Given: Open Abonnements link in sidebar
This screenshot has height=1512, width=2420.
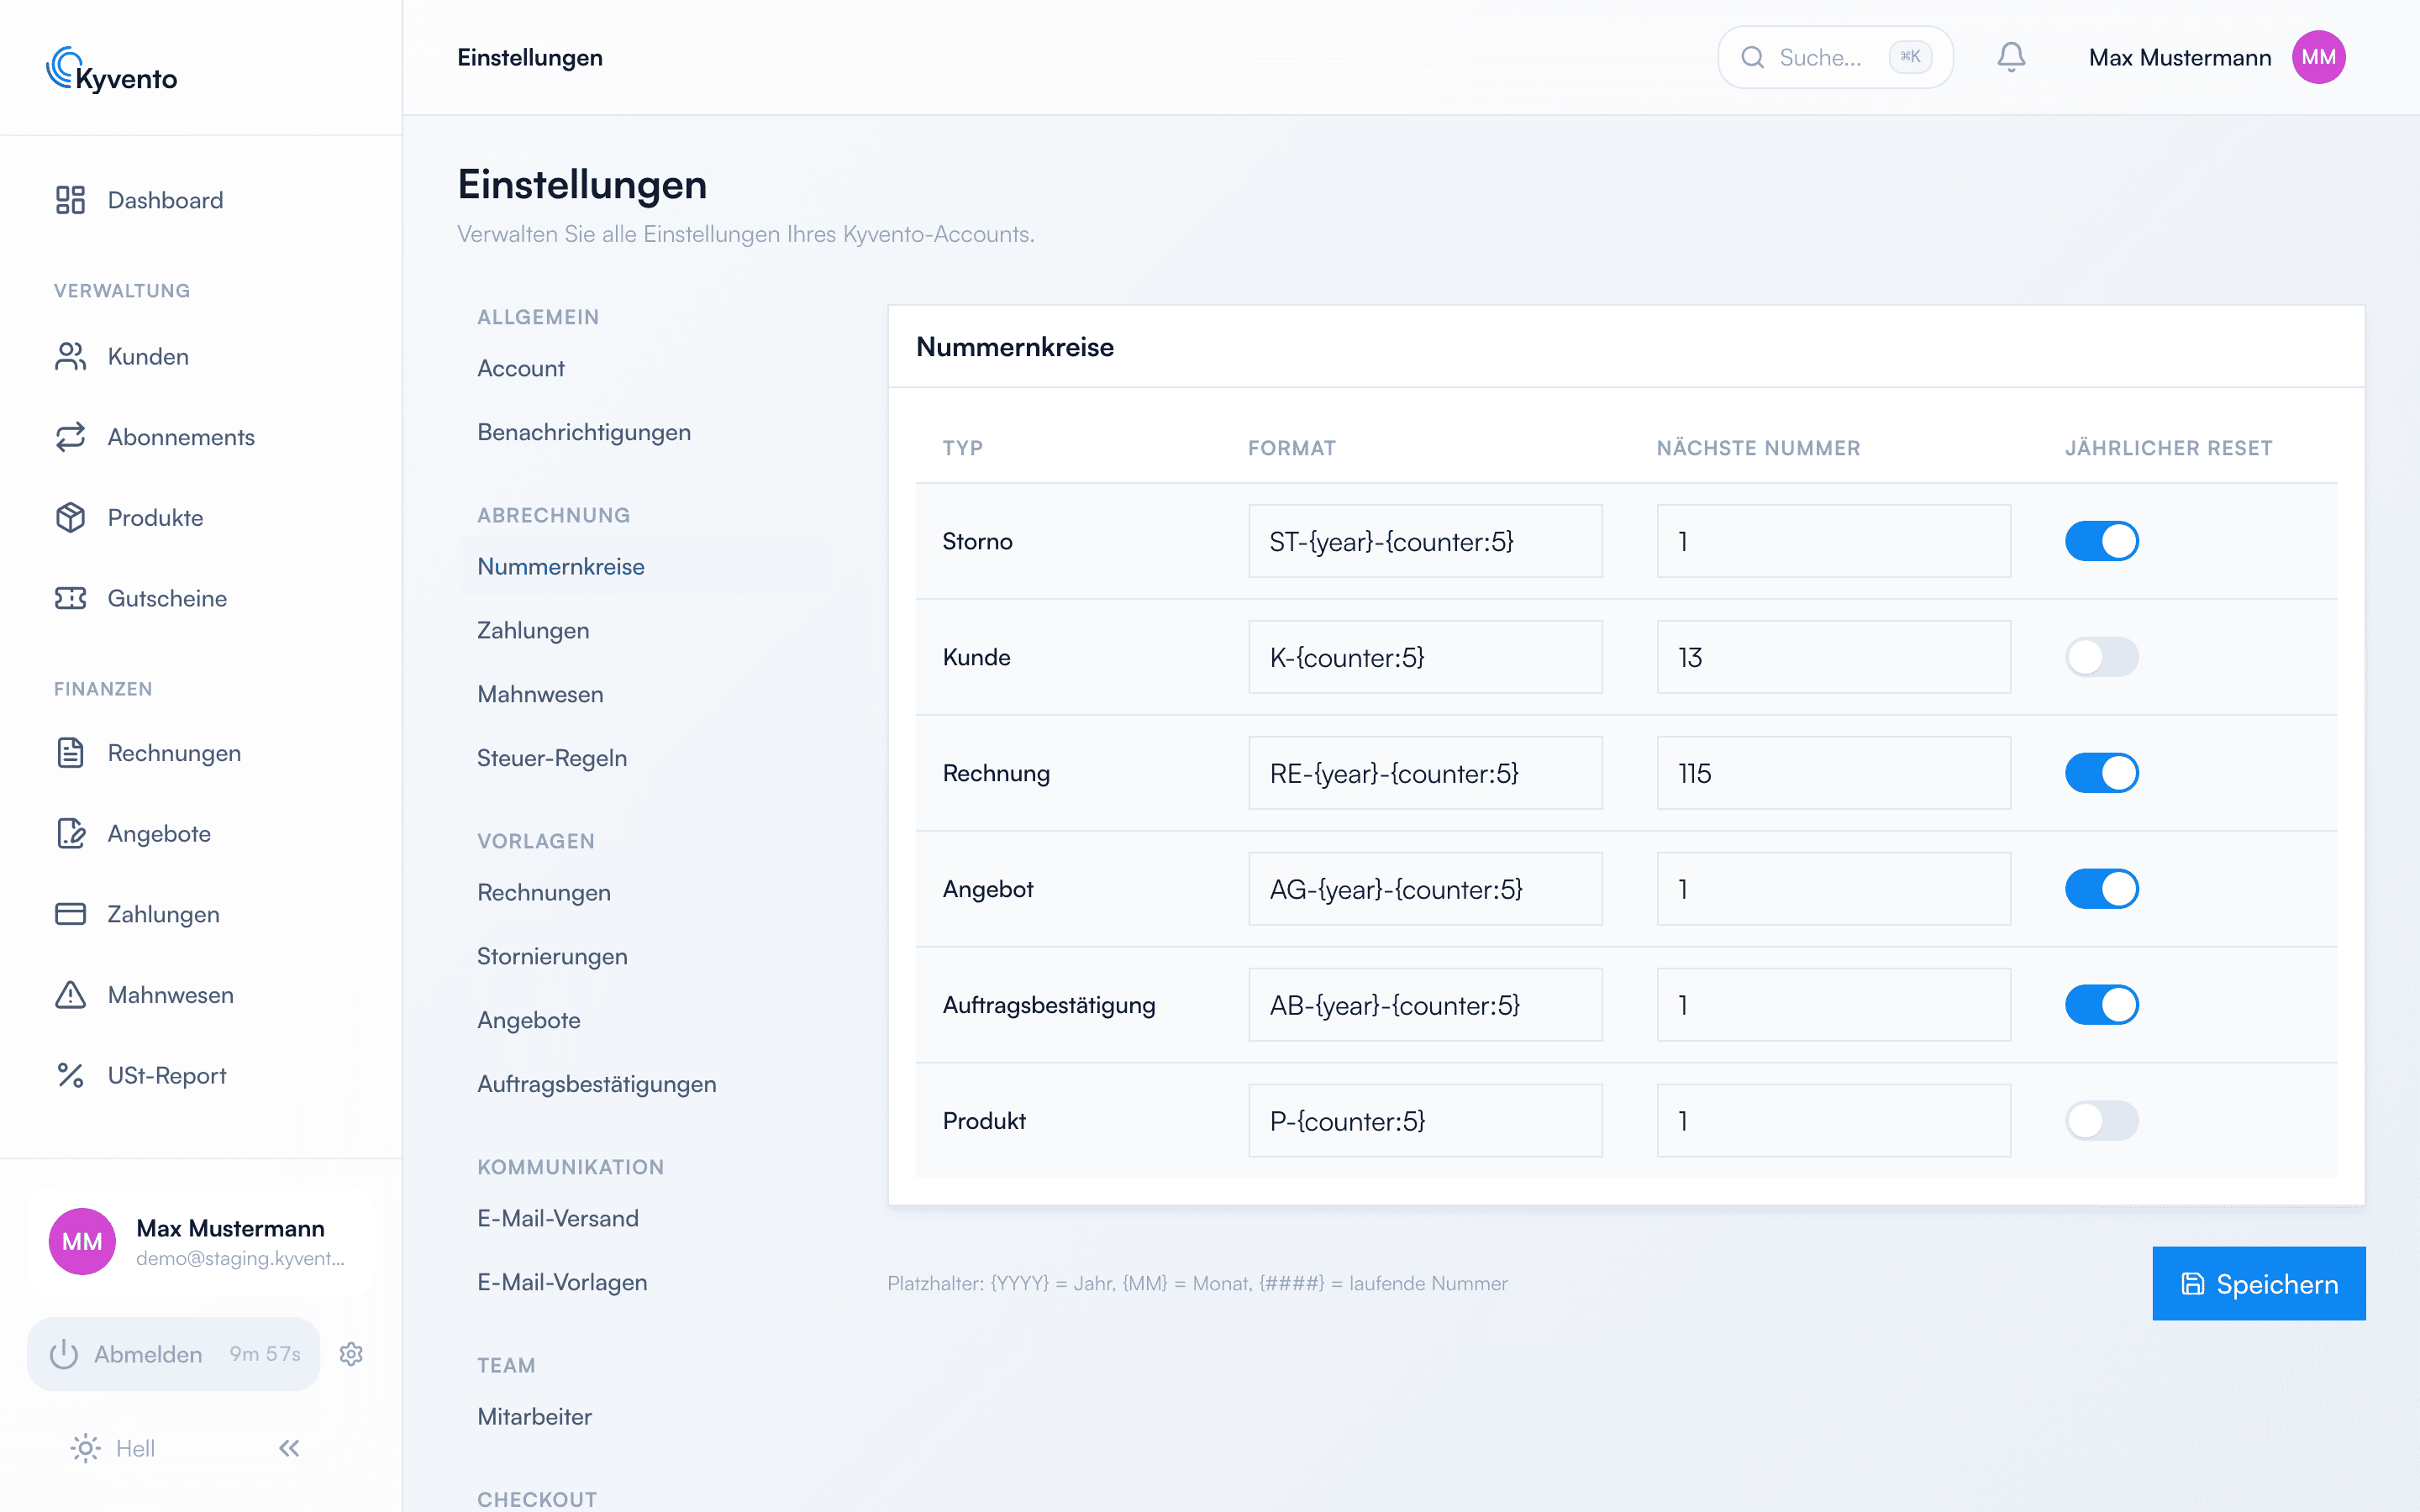Looking at the screenshot, I should 181,437.
